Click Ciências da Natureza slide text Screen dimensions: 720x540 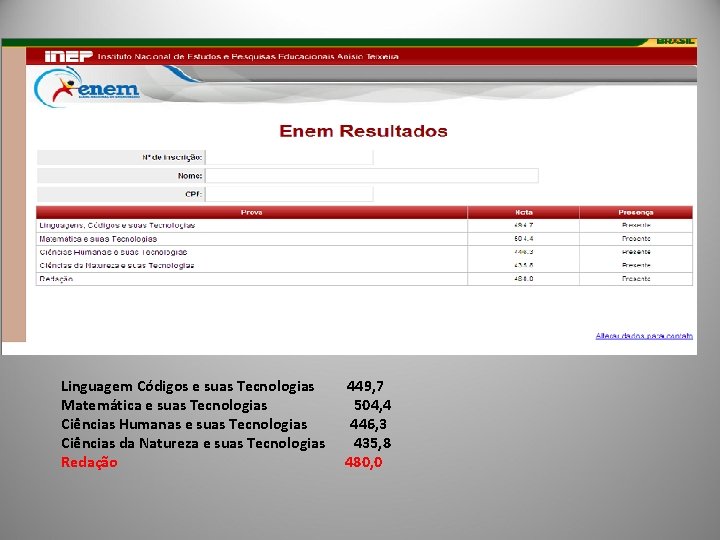pyautogui.click(x=193, y=444)
